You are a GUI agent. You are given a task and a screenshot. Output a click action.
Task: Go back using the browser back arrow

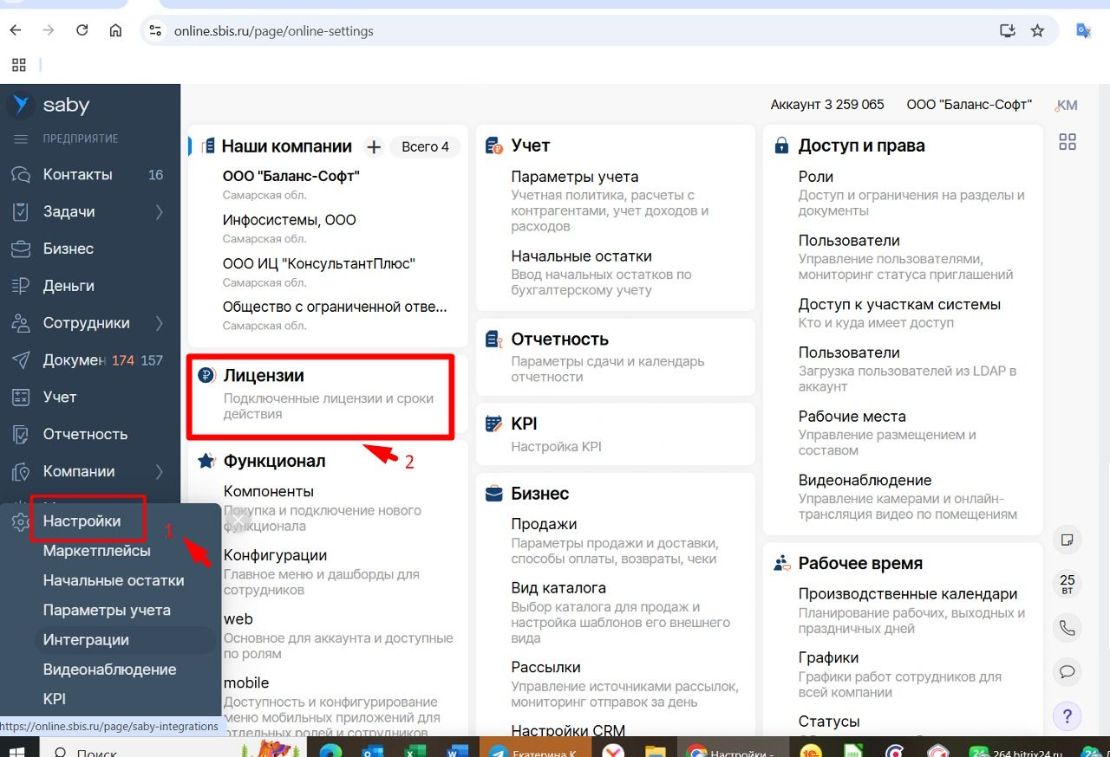[16, 30]
